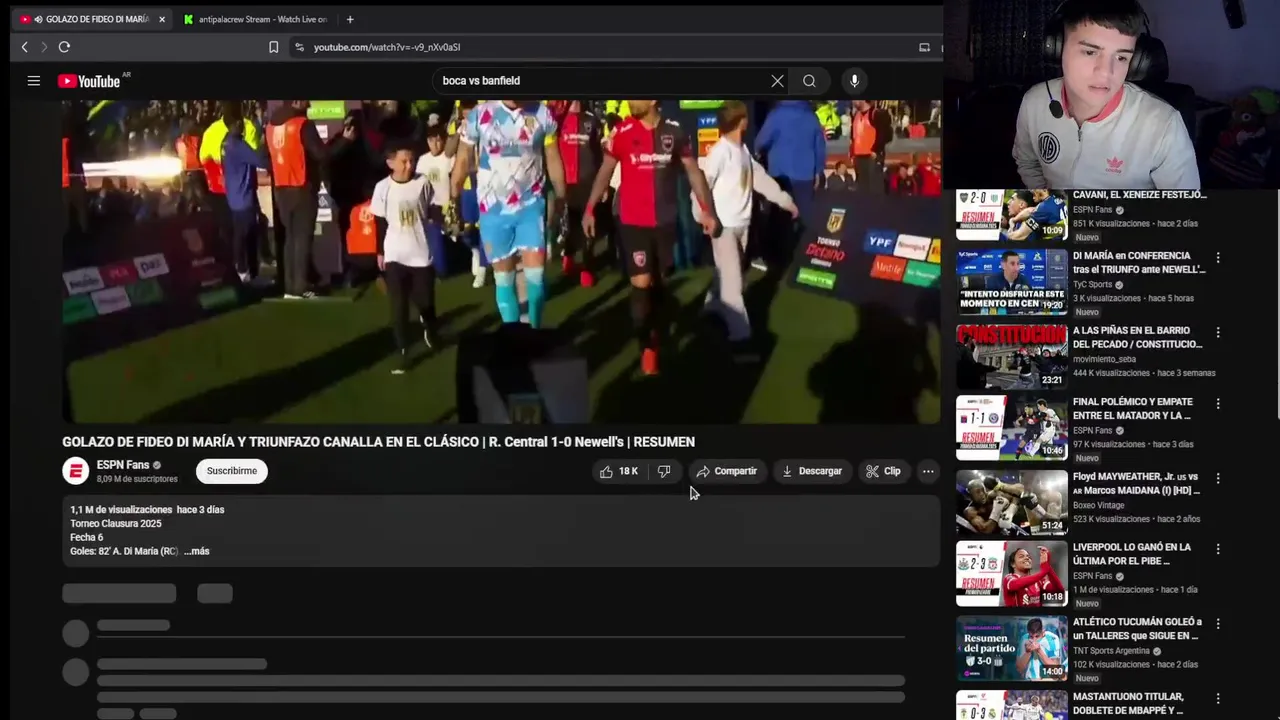Screen dimensions: 1280x720
Task: Open options menu for Floyd MAYWEATHER video
Action: tap(1217, 478)
